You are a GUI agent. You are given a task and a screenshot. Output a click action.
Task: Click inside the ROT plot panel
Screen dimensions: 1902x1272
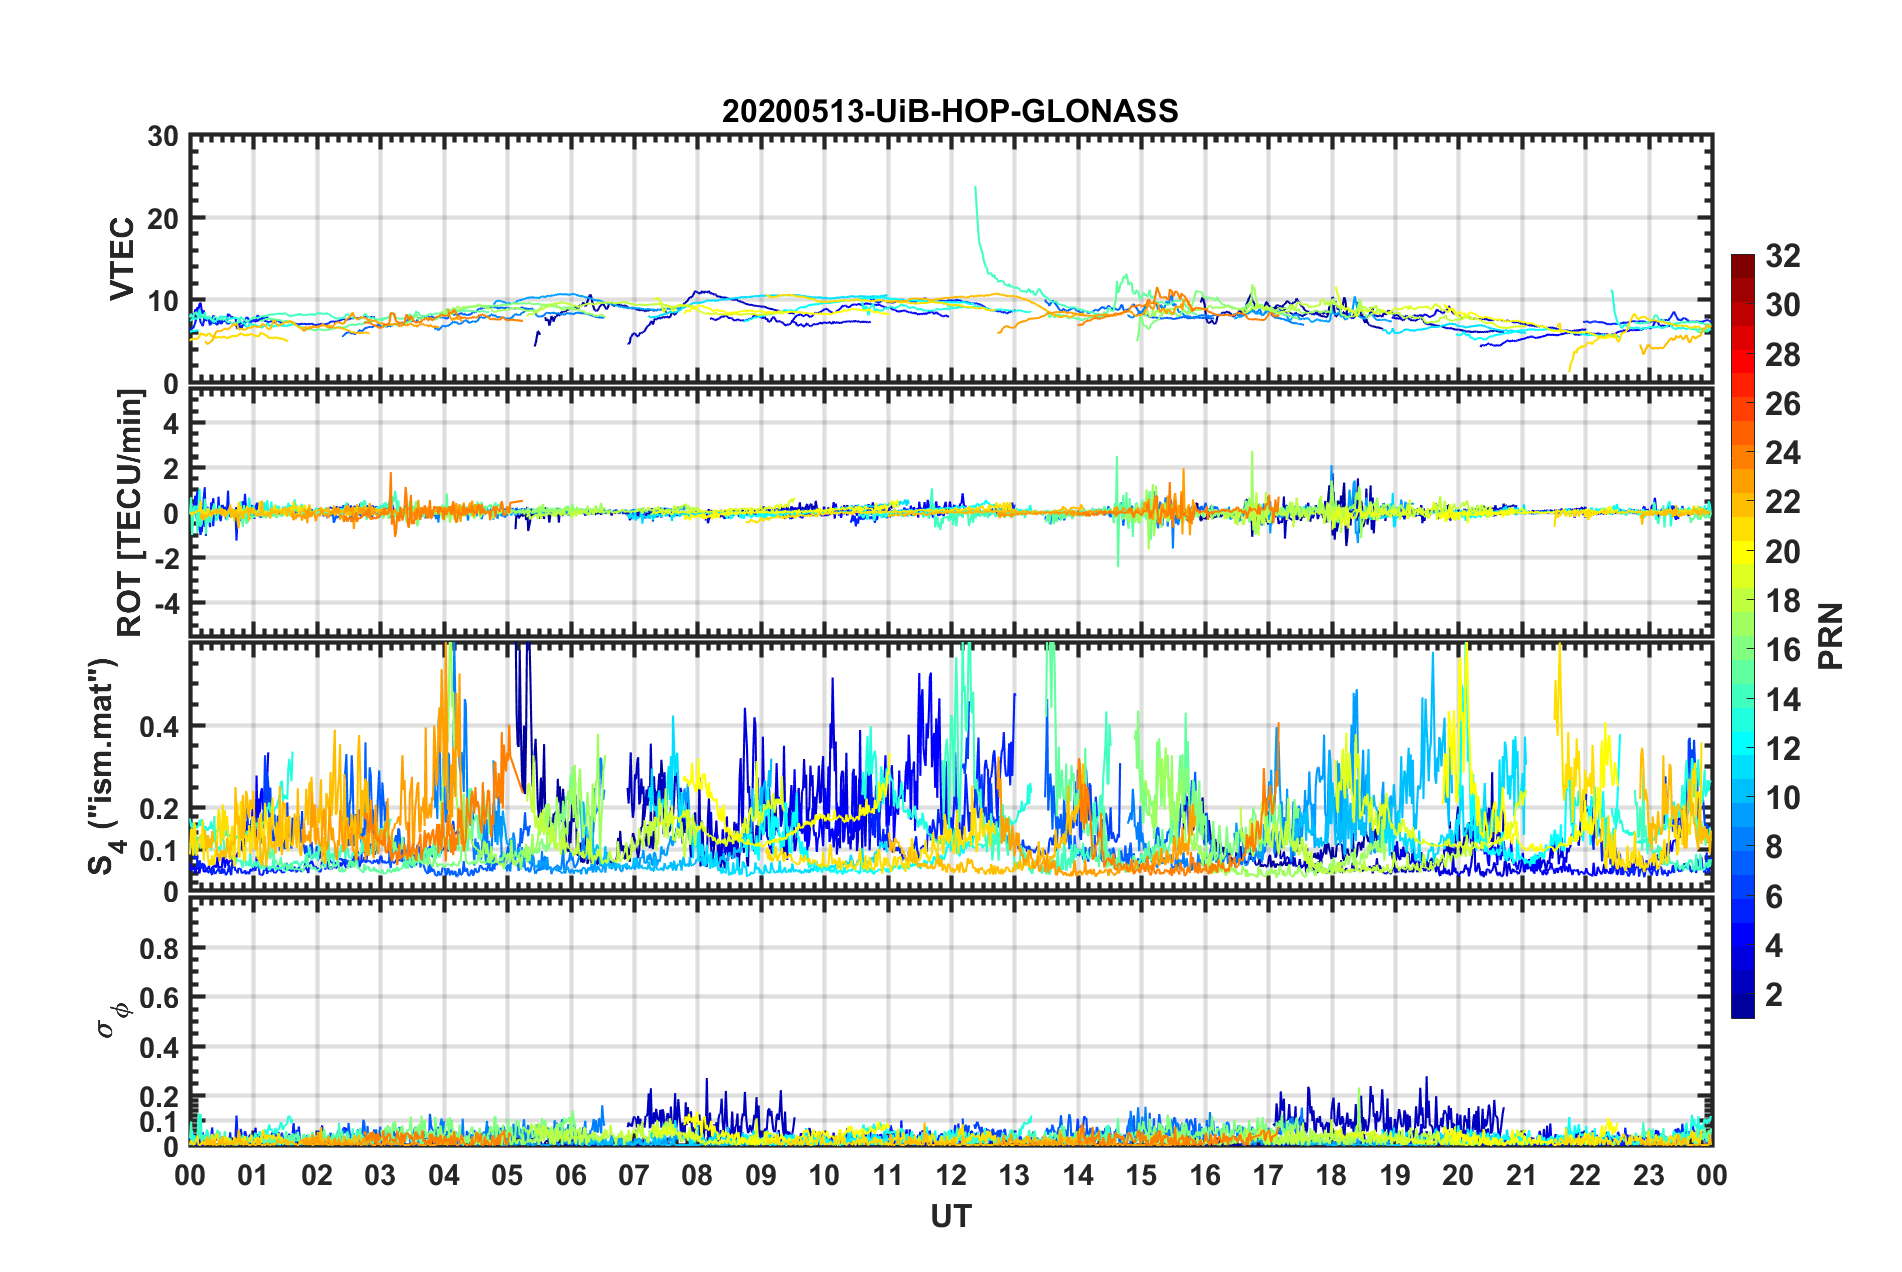pos(951,512)
